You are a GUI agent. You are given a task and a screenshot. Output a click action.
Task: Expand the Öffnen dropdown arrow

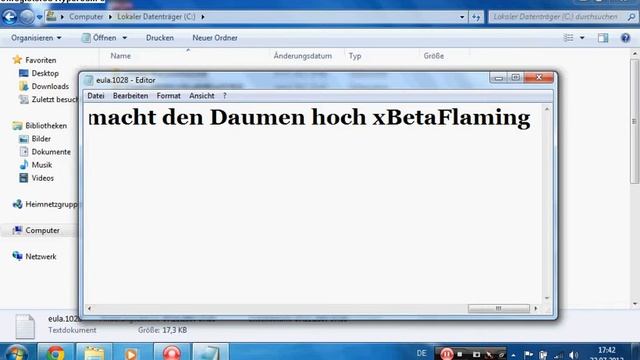[x=124, y=38]
